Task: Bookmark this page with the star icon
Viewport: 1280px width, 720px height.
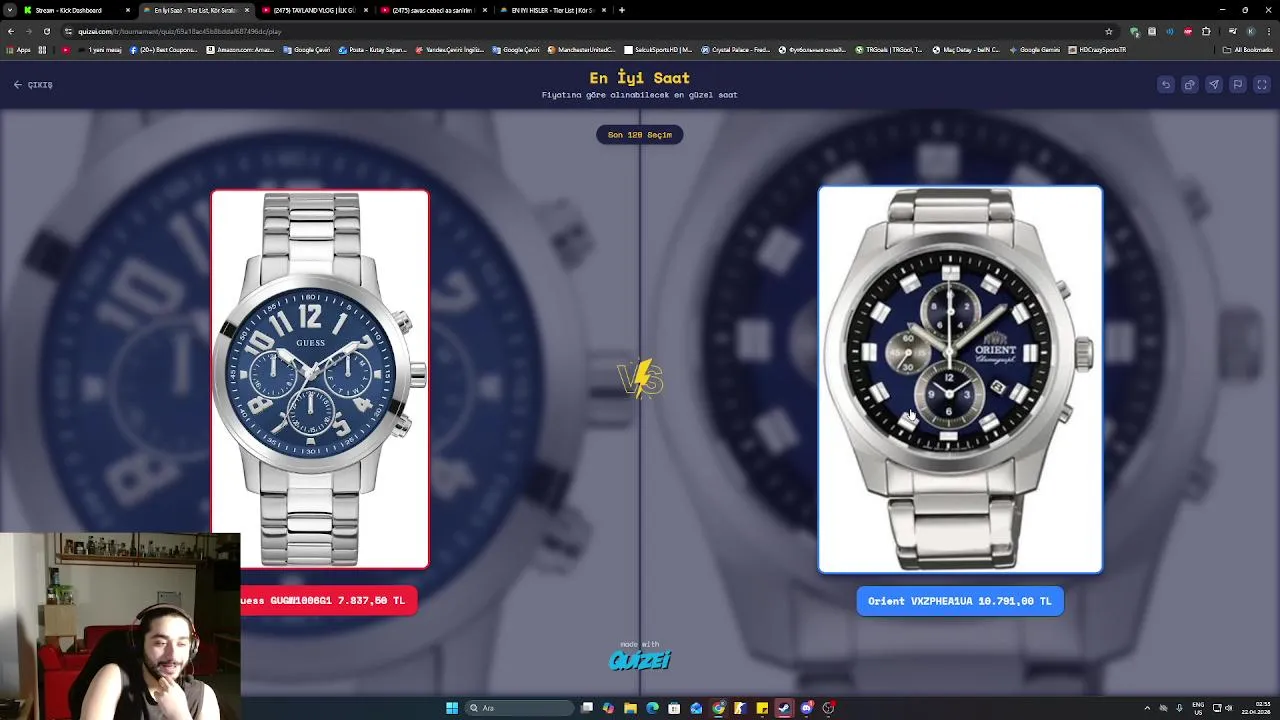Action: (1109, 31)
